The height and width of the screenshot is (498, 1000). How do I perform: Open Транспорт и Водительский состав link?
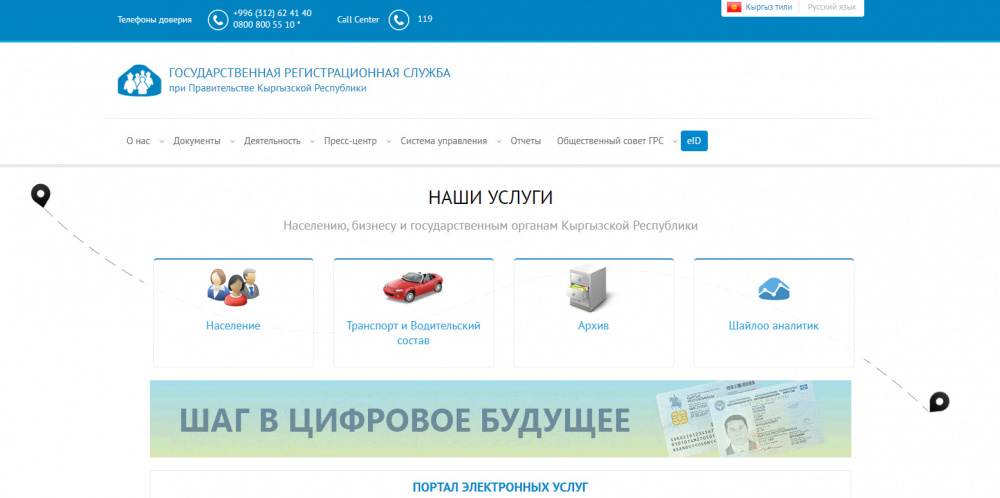click(x=413, y=333)
